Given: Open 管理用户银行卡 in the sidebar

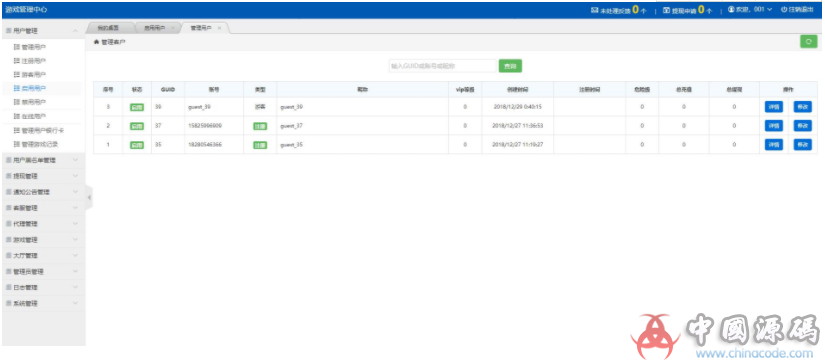Looking at the screenshot, I should 39,130.
